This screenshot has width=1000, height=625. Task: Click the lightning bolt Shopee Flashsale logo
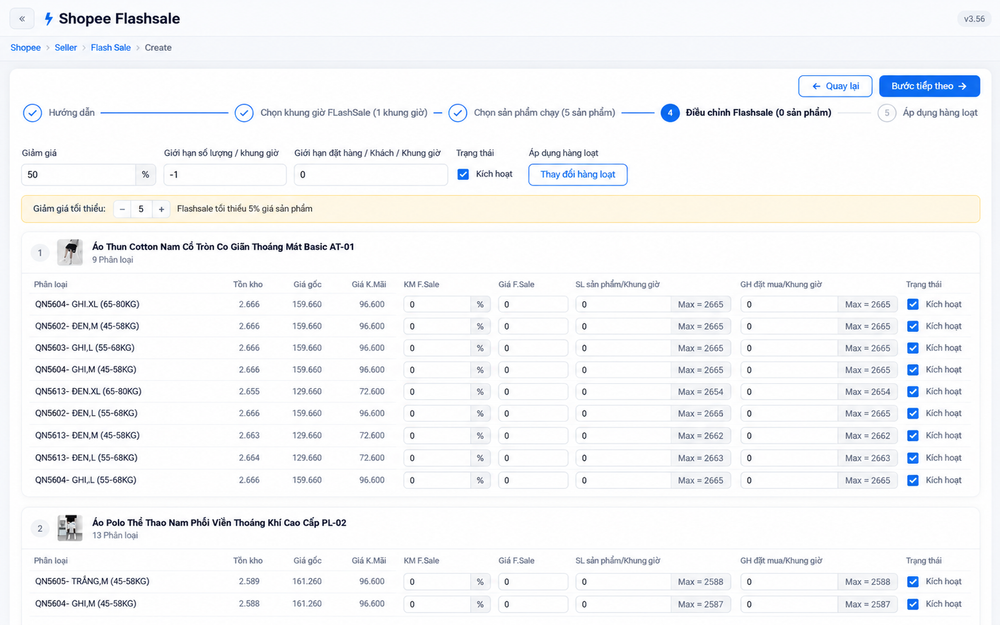tap(48, 19)
